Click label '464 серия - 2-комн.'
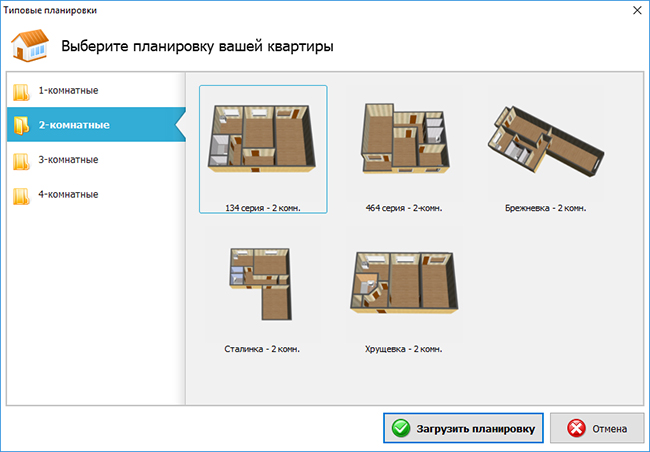Image resolution: width=650 pixels, height=452 pixels. (404, 208)
